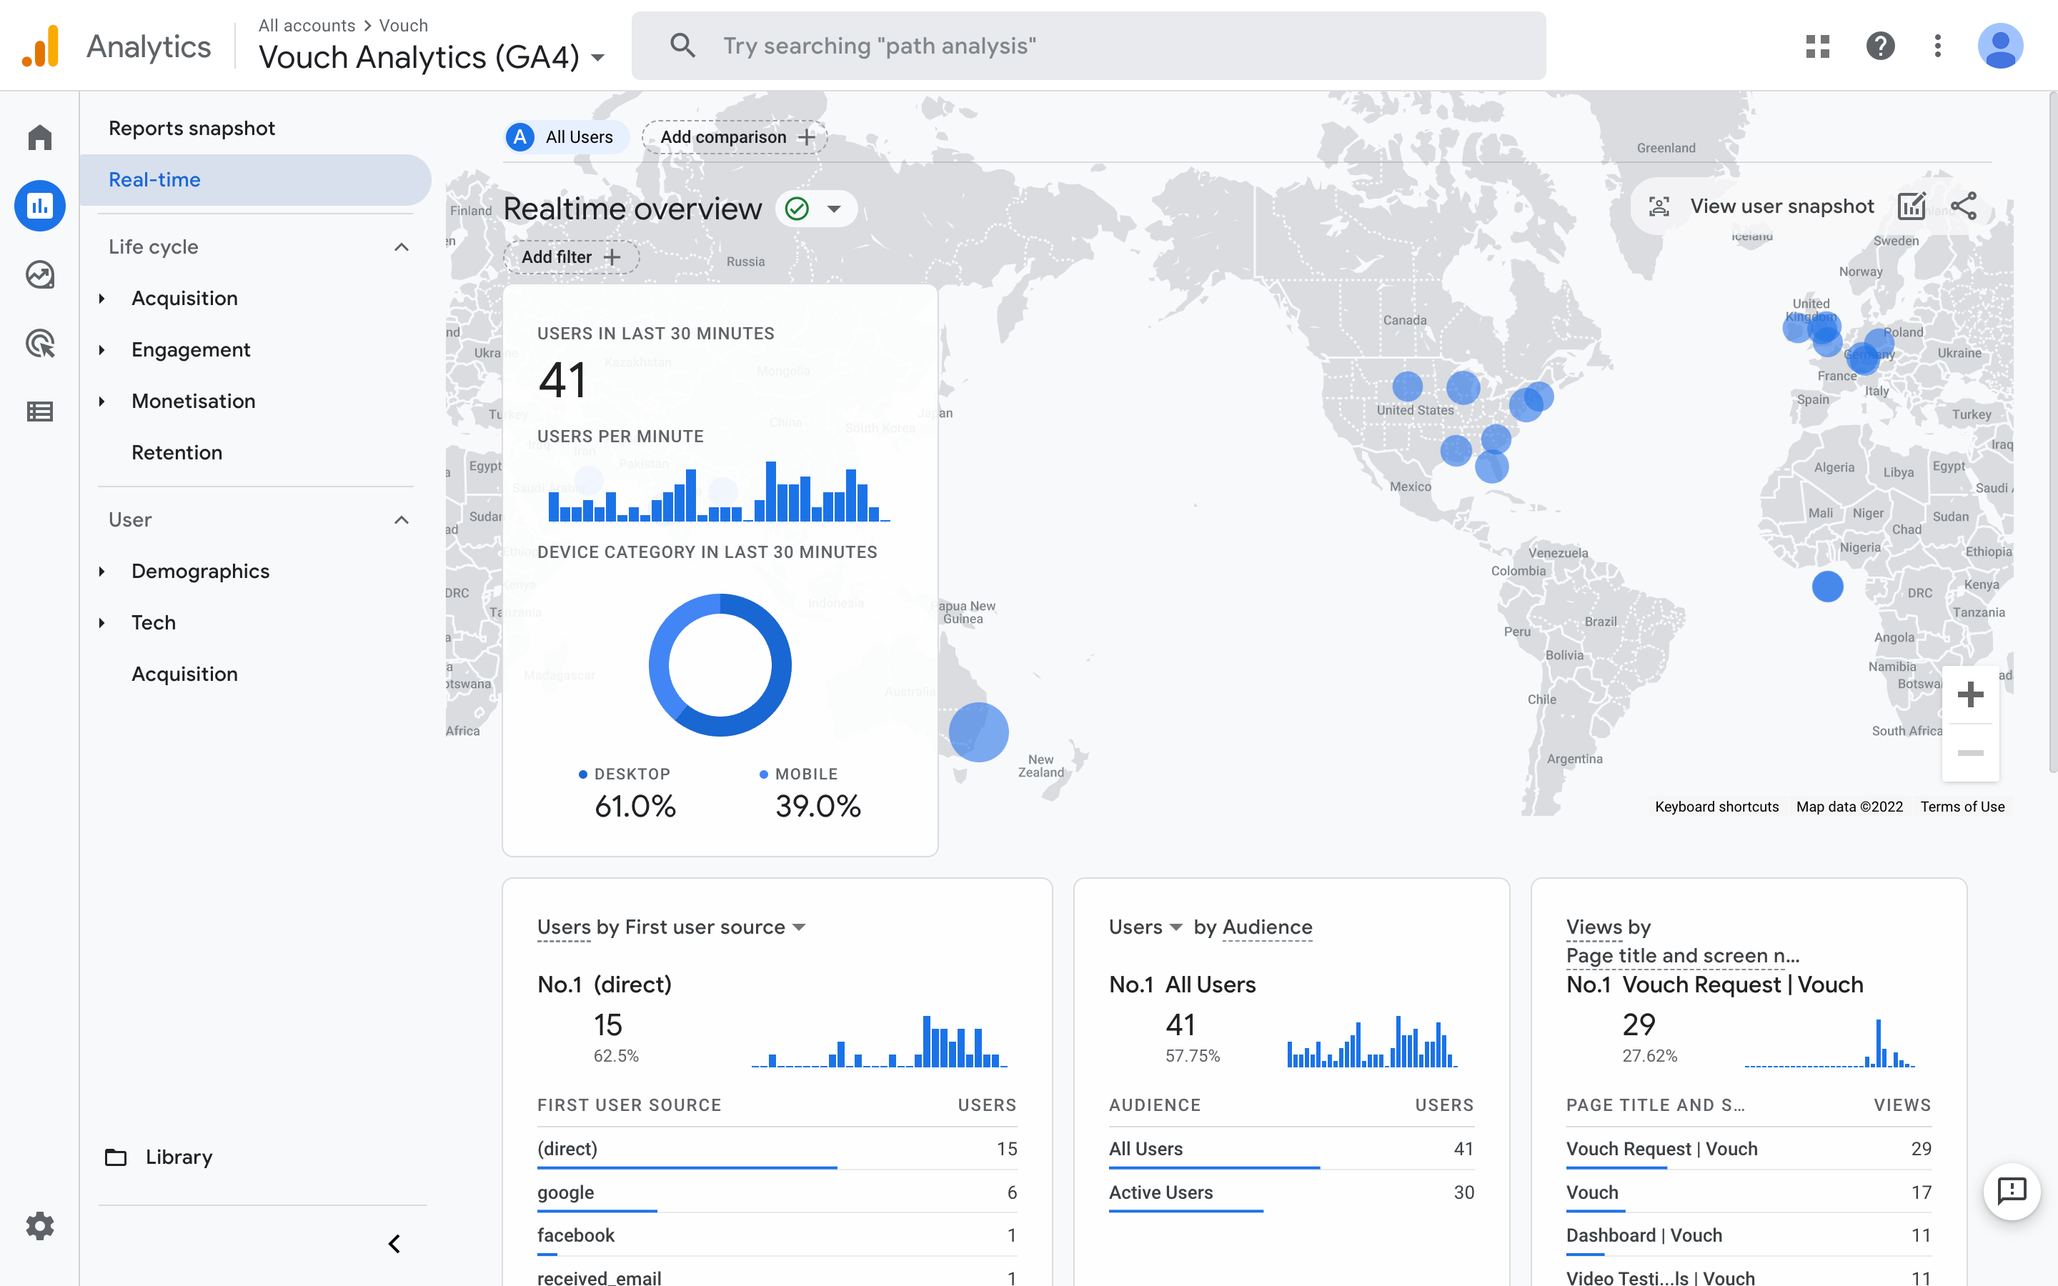
Task: Open the Home icon in left rail
Action: click(40, 137)
